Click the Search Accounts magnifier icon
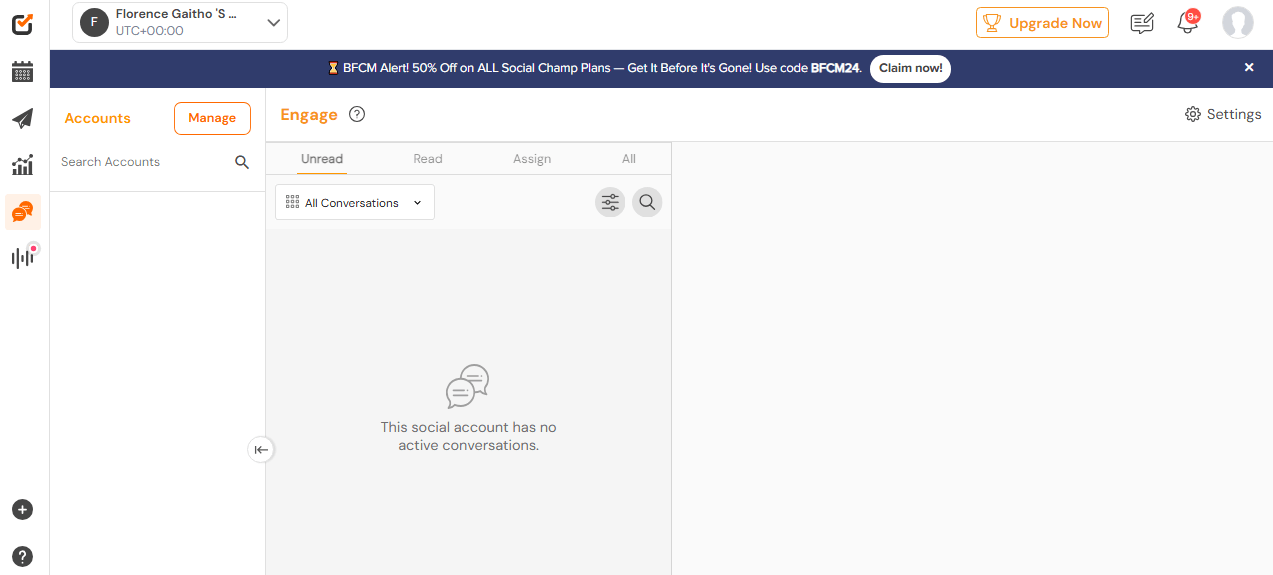 tap(242, 162)
